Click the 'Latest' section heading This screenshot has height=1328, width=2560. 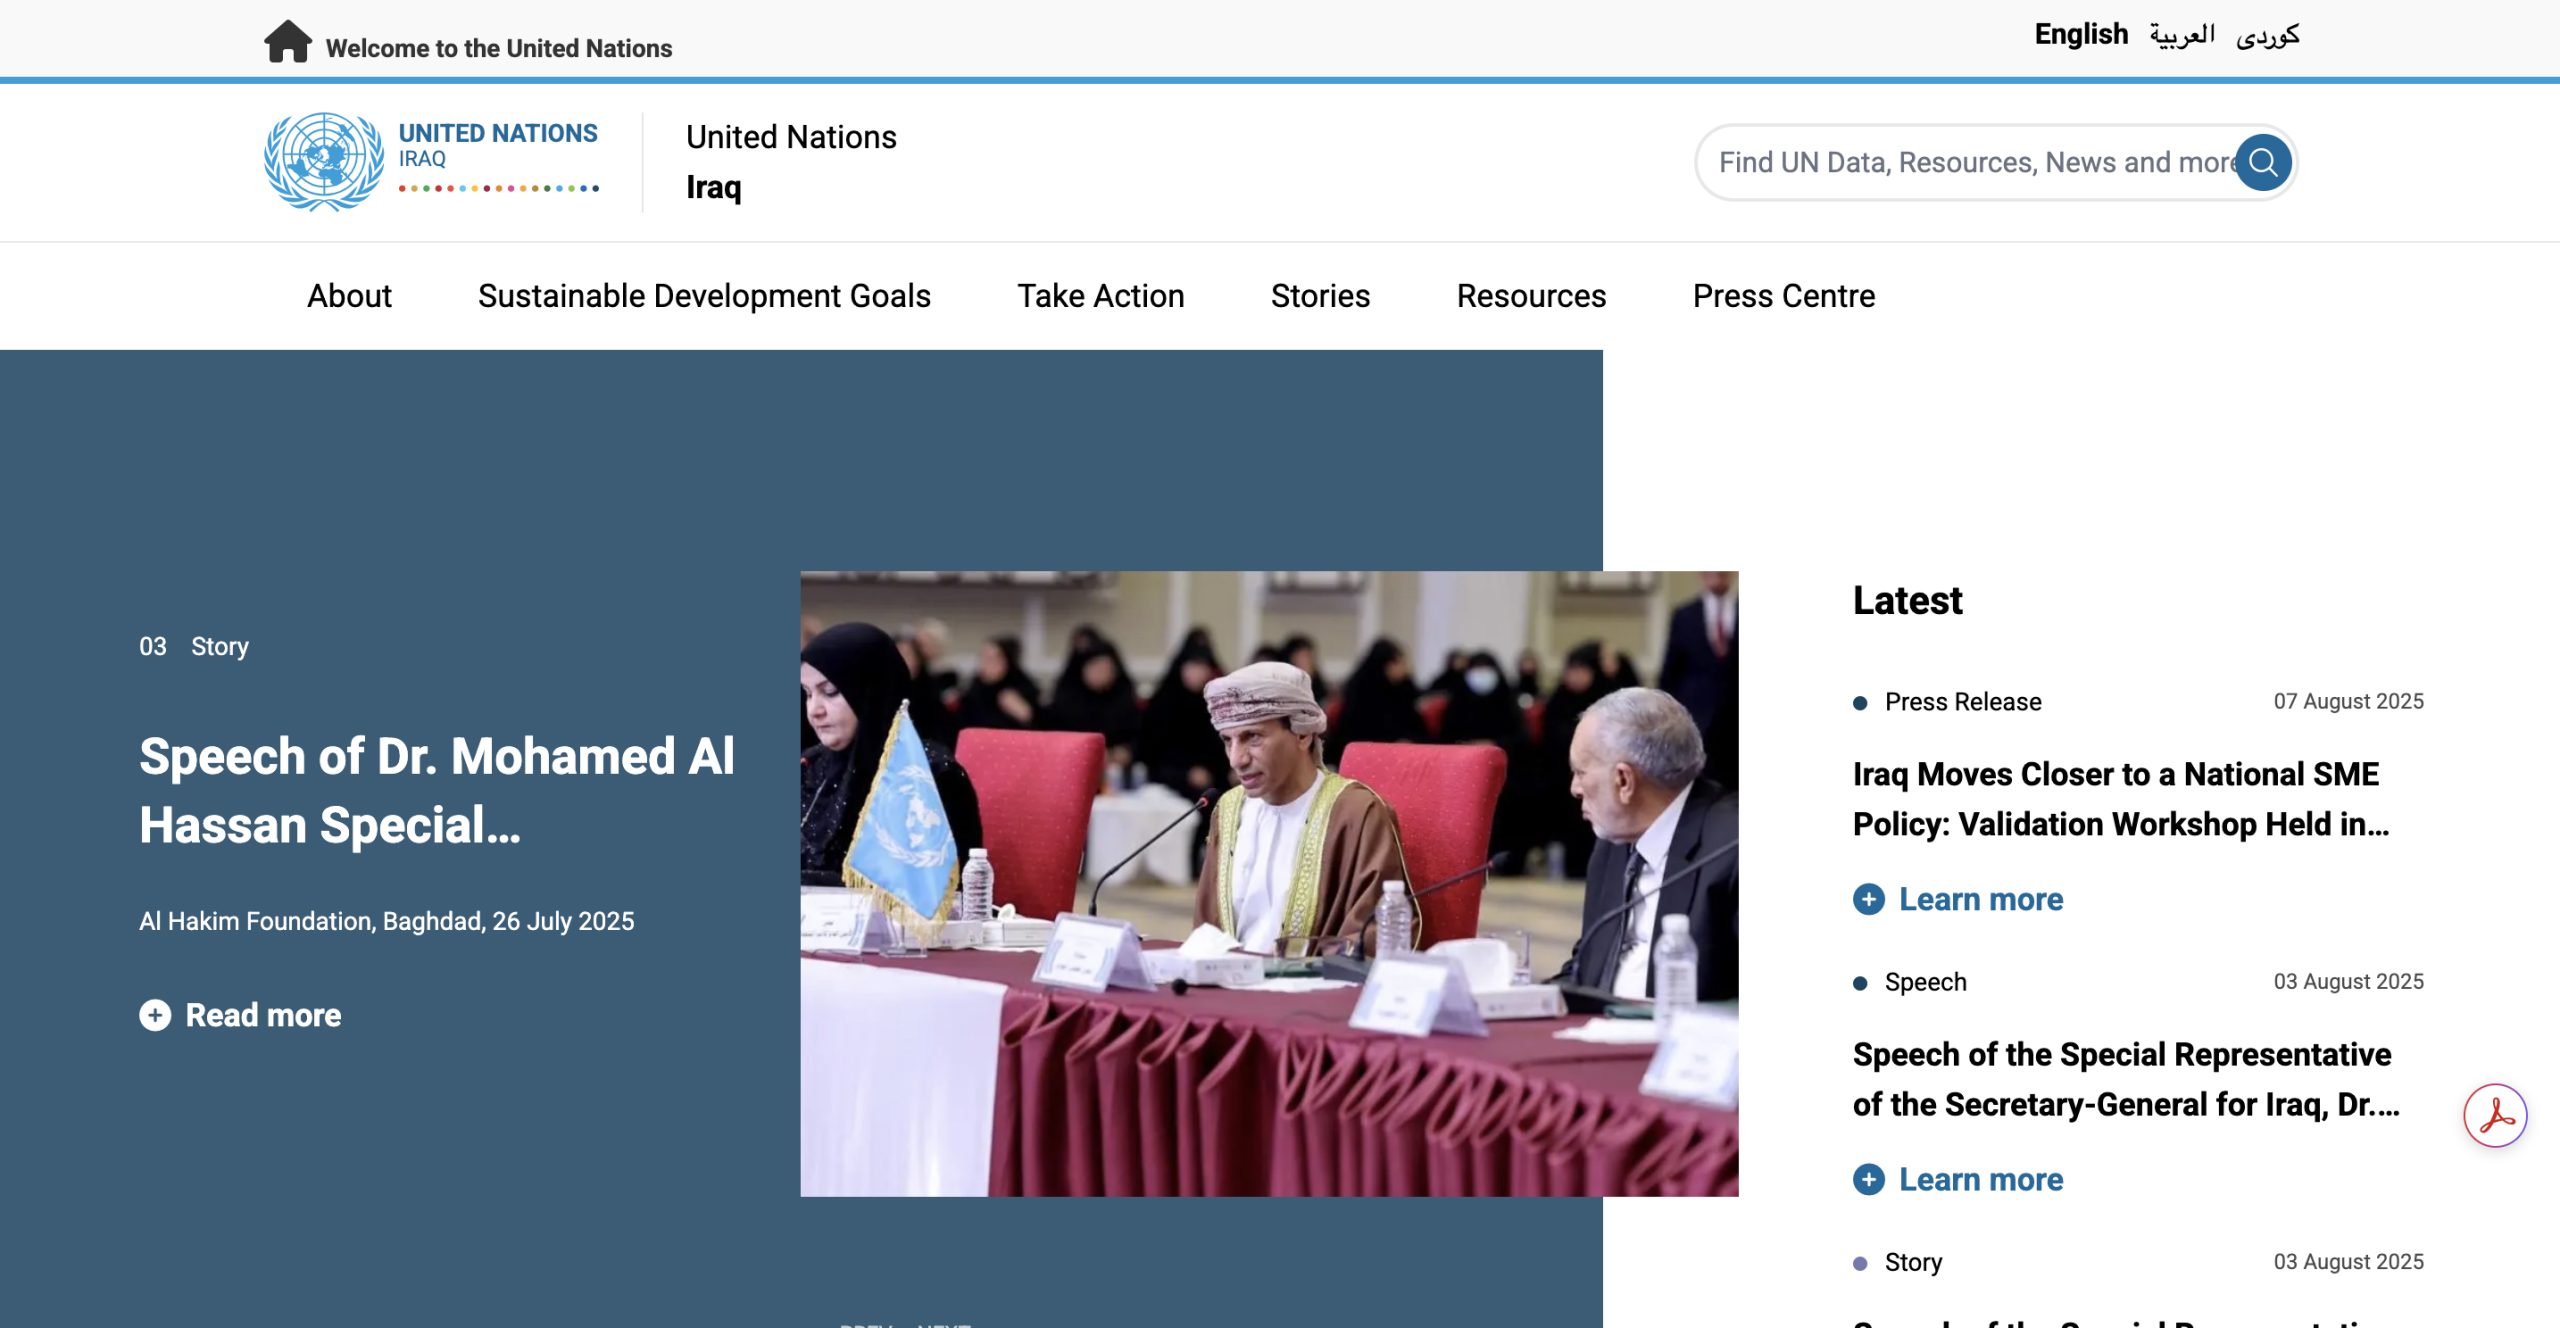pos(1907,600)
